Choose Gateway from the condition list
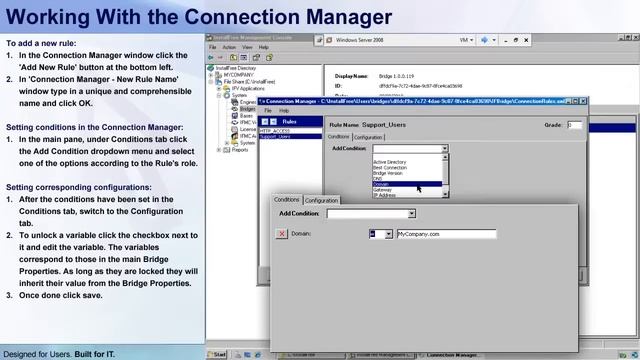 pos(407,190)
